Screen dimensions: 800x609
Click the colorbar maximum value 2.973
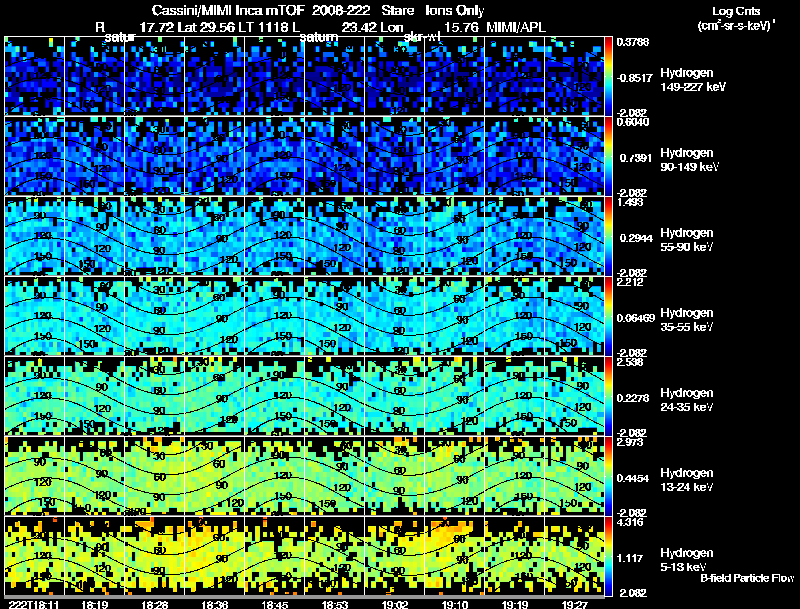[630, 442]
